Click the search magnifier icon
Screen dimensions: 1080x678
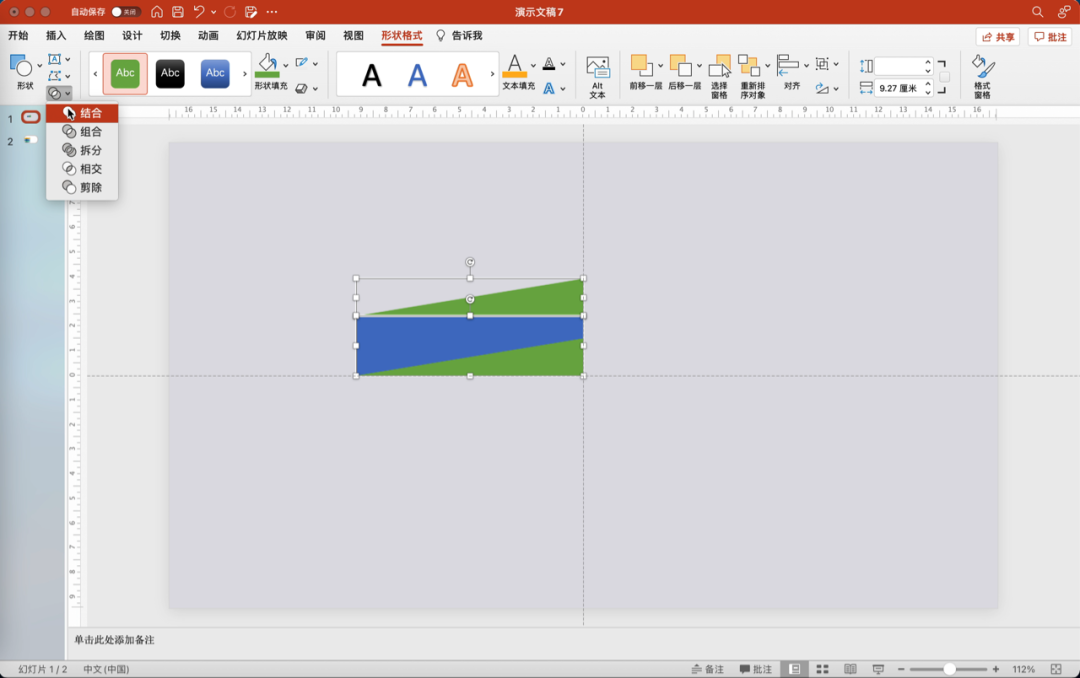pyautogui.click(x=1037, y=12)
